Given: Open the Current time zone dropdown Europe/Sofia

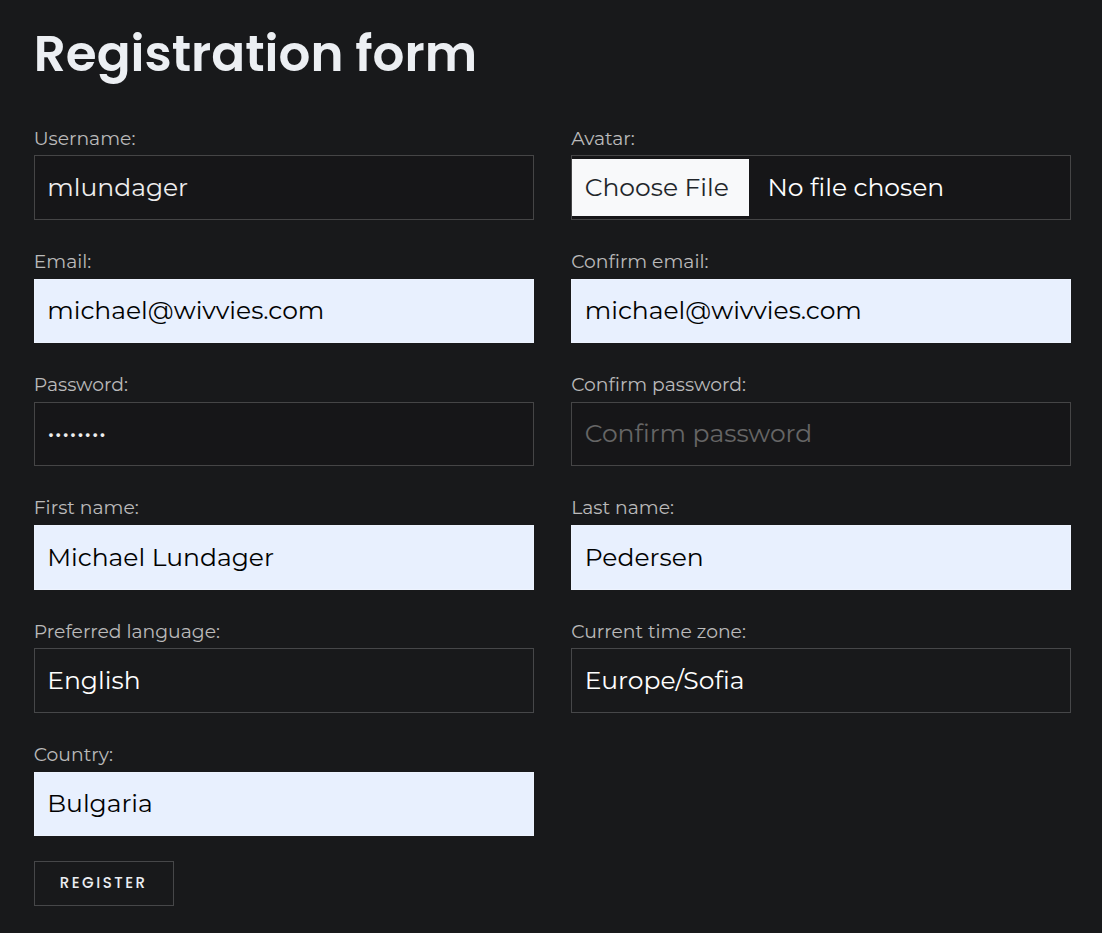Looking at the screenshot, I should [x=821, y=681].
